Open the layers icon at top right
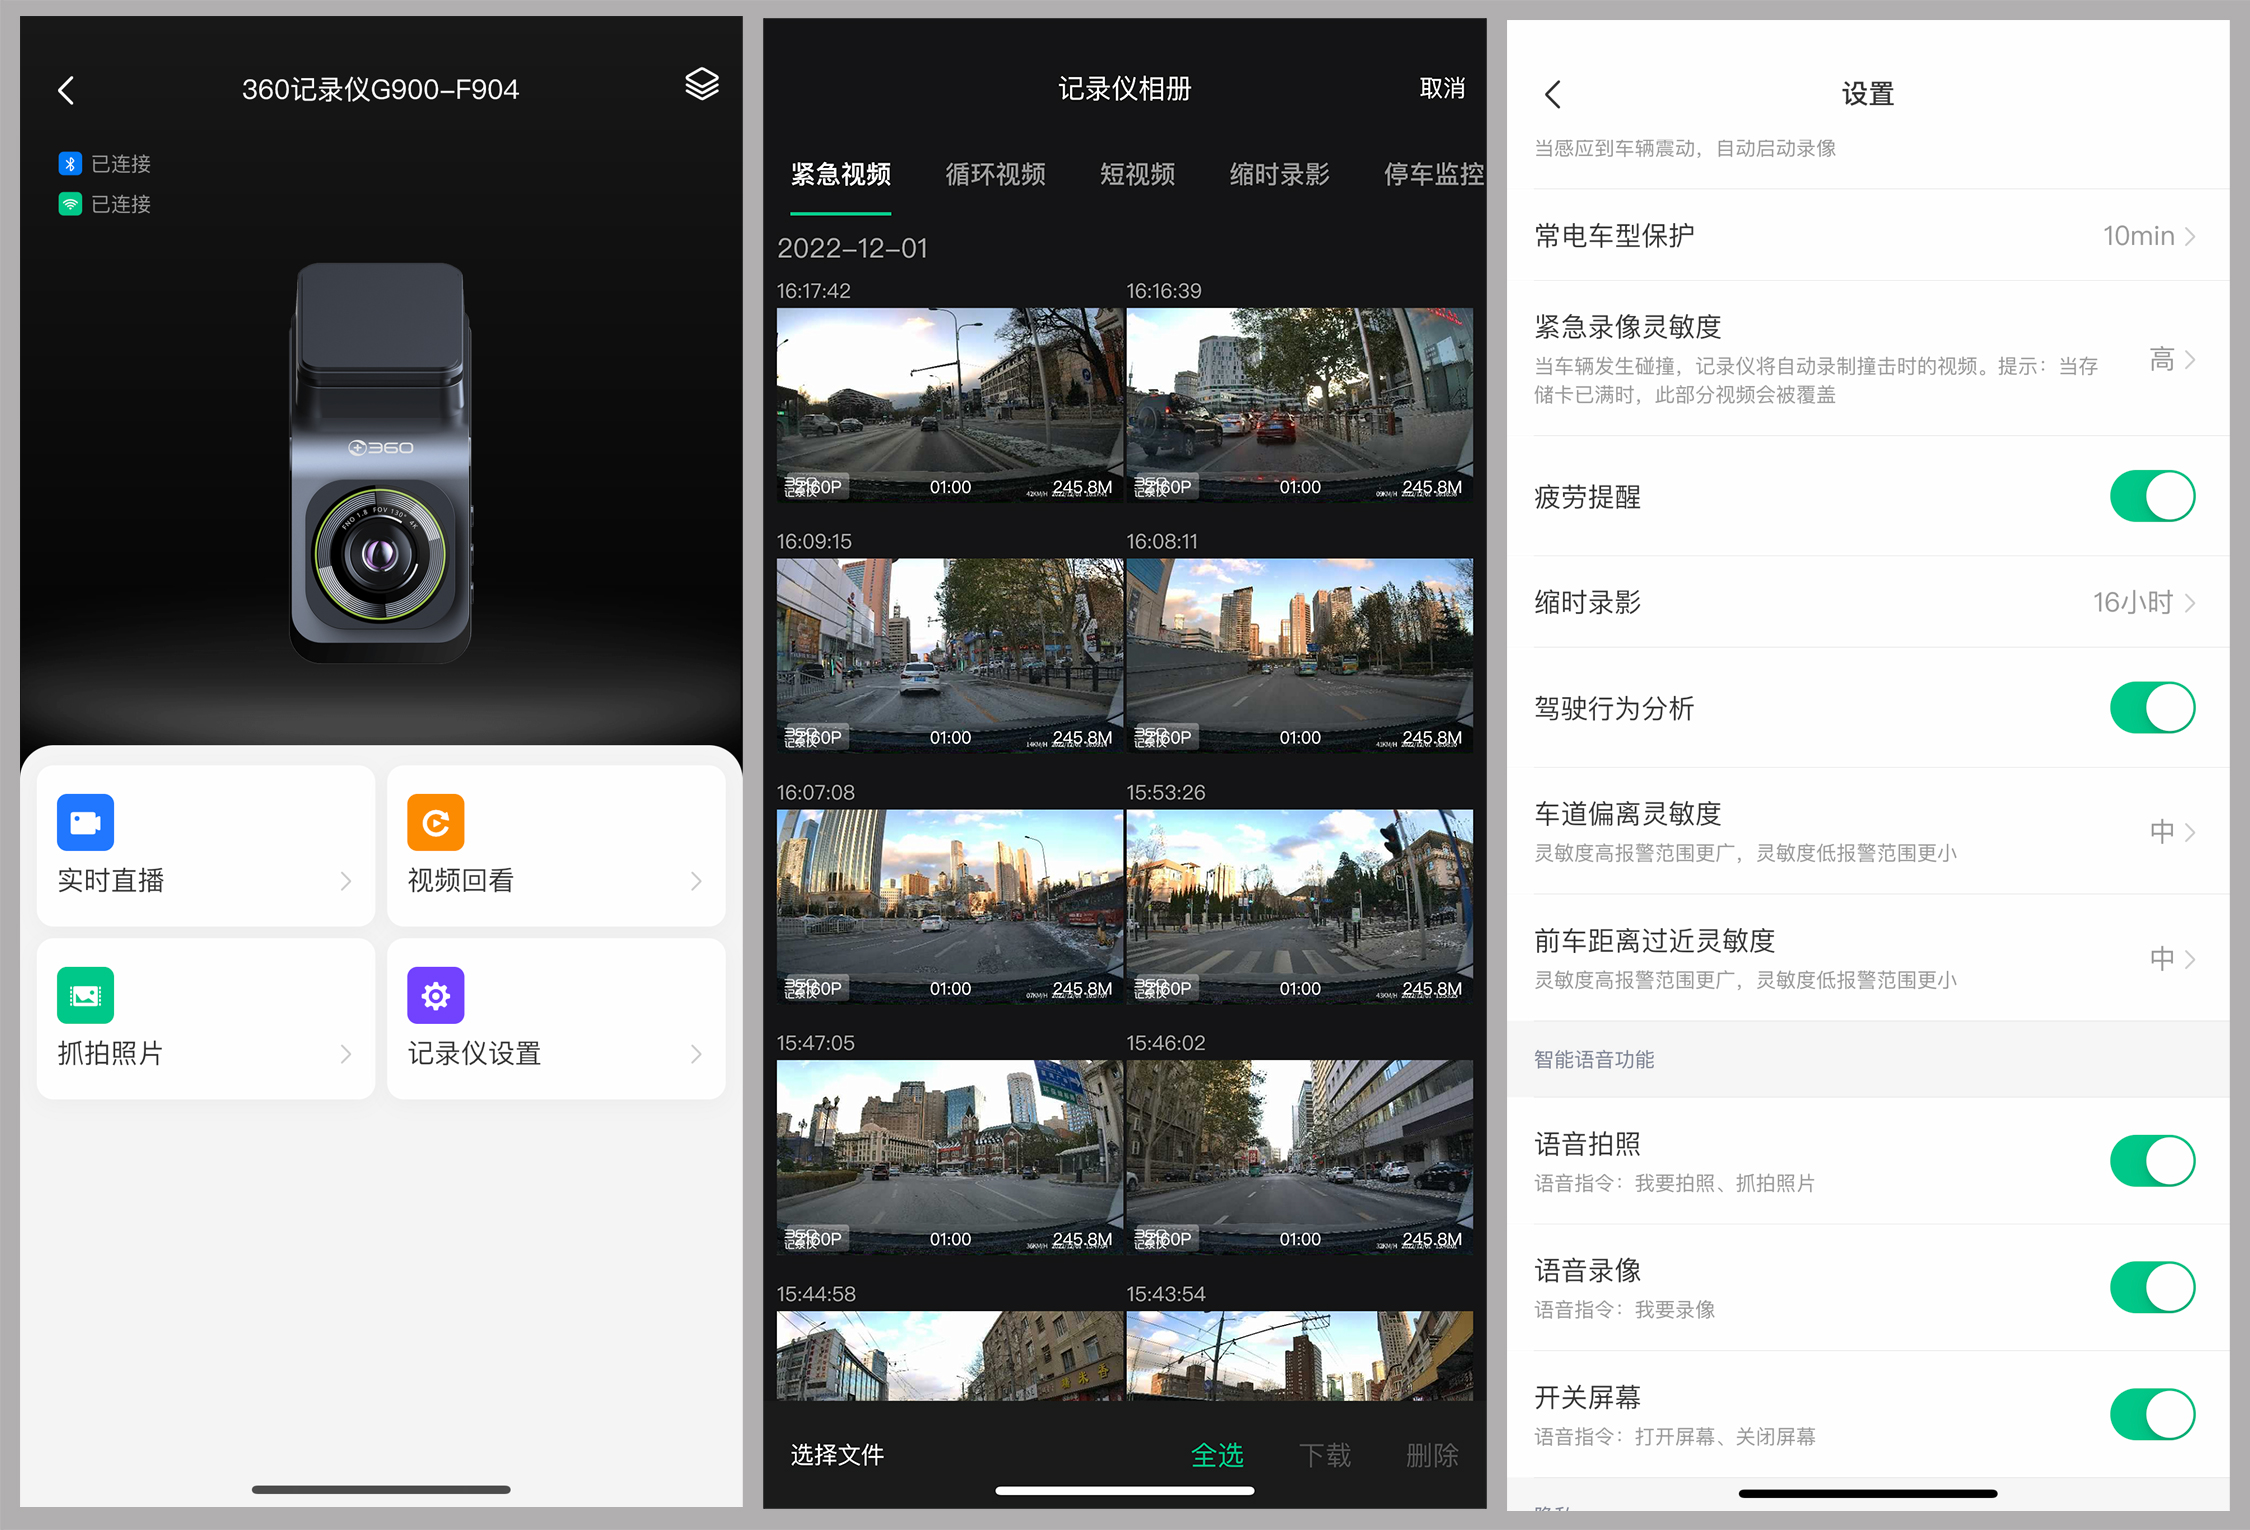Viewport: 2250px width, 1530px height. (701, 85)
